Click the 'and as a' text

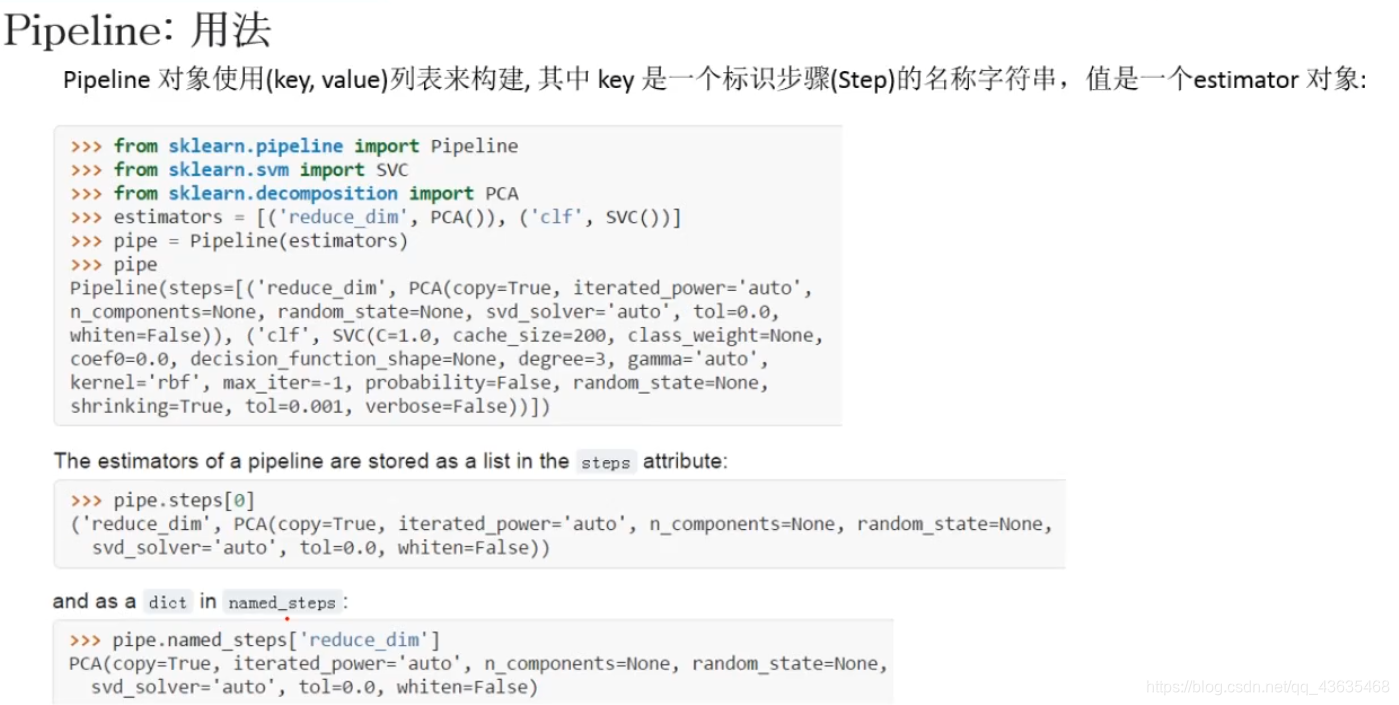[94, 601]
